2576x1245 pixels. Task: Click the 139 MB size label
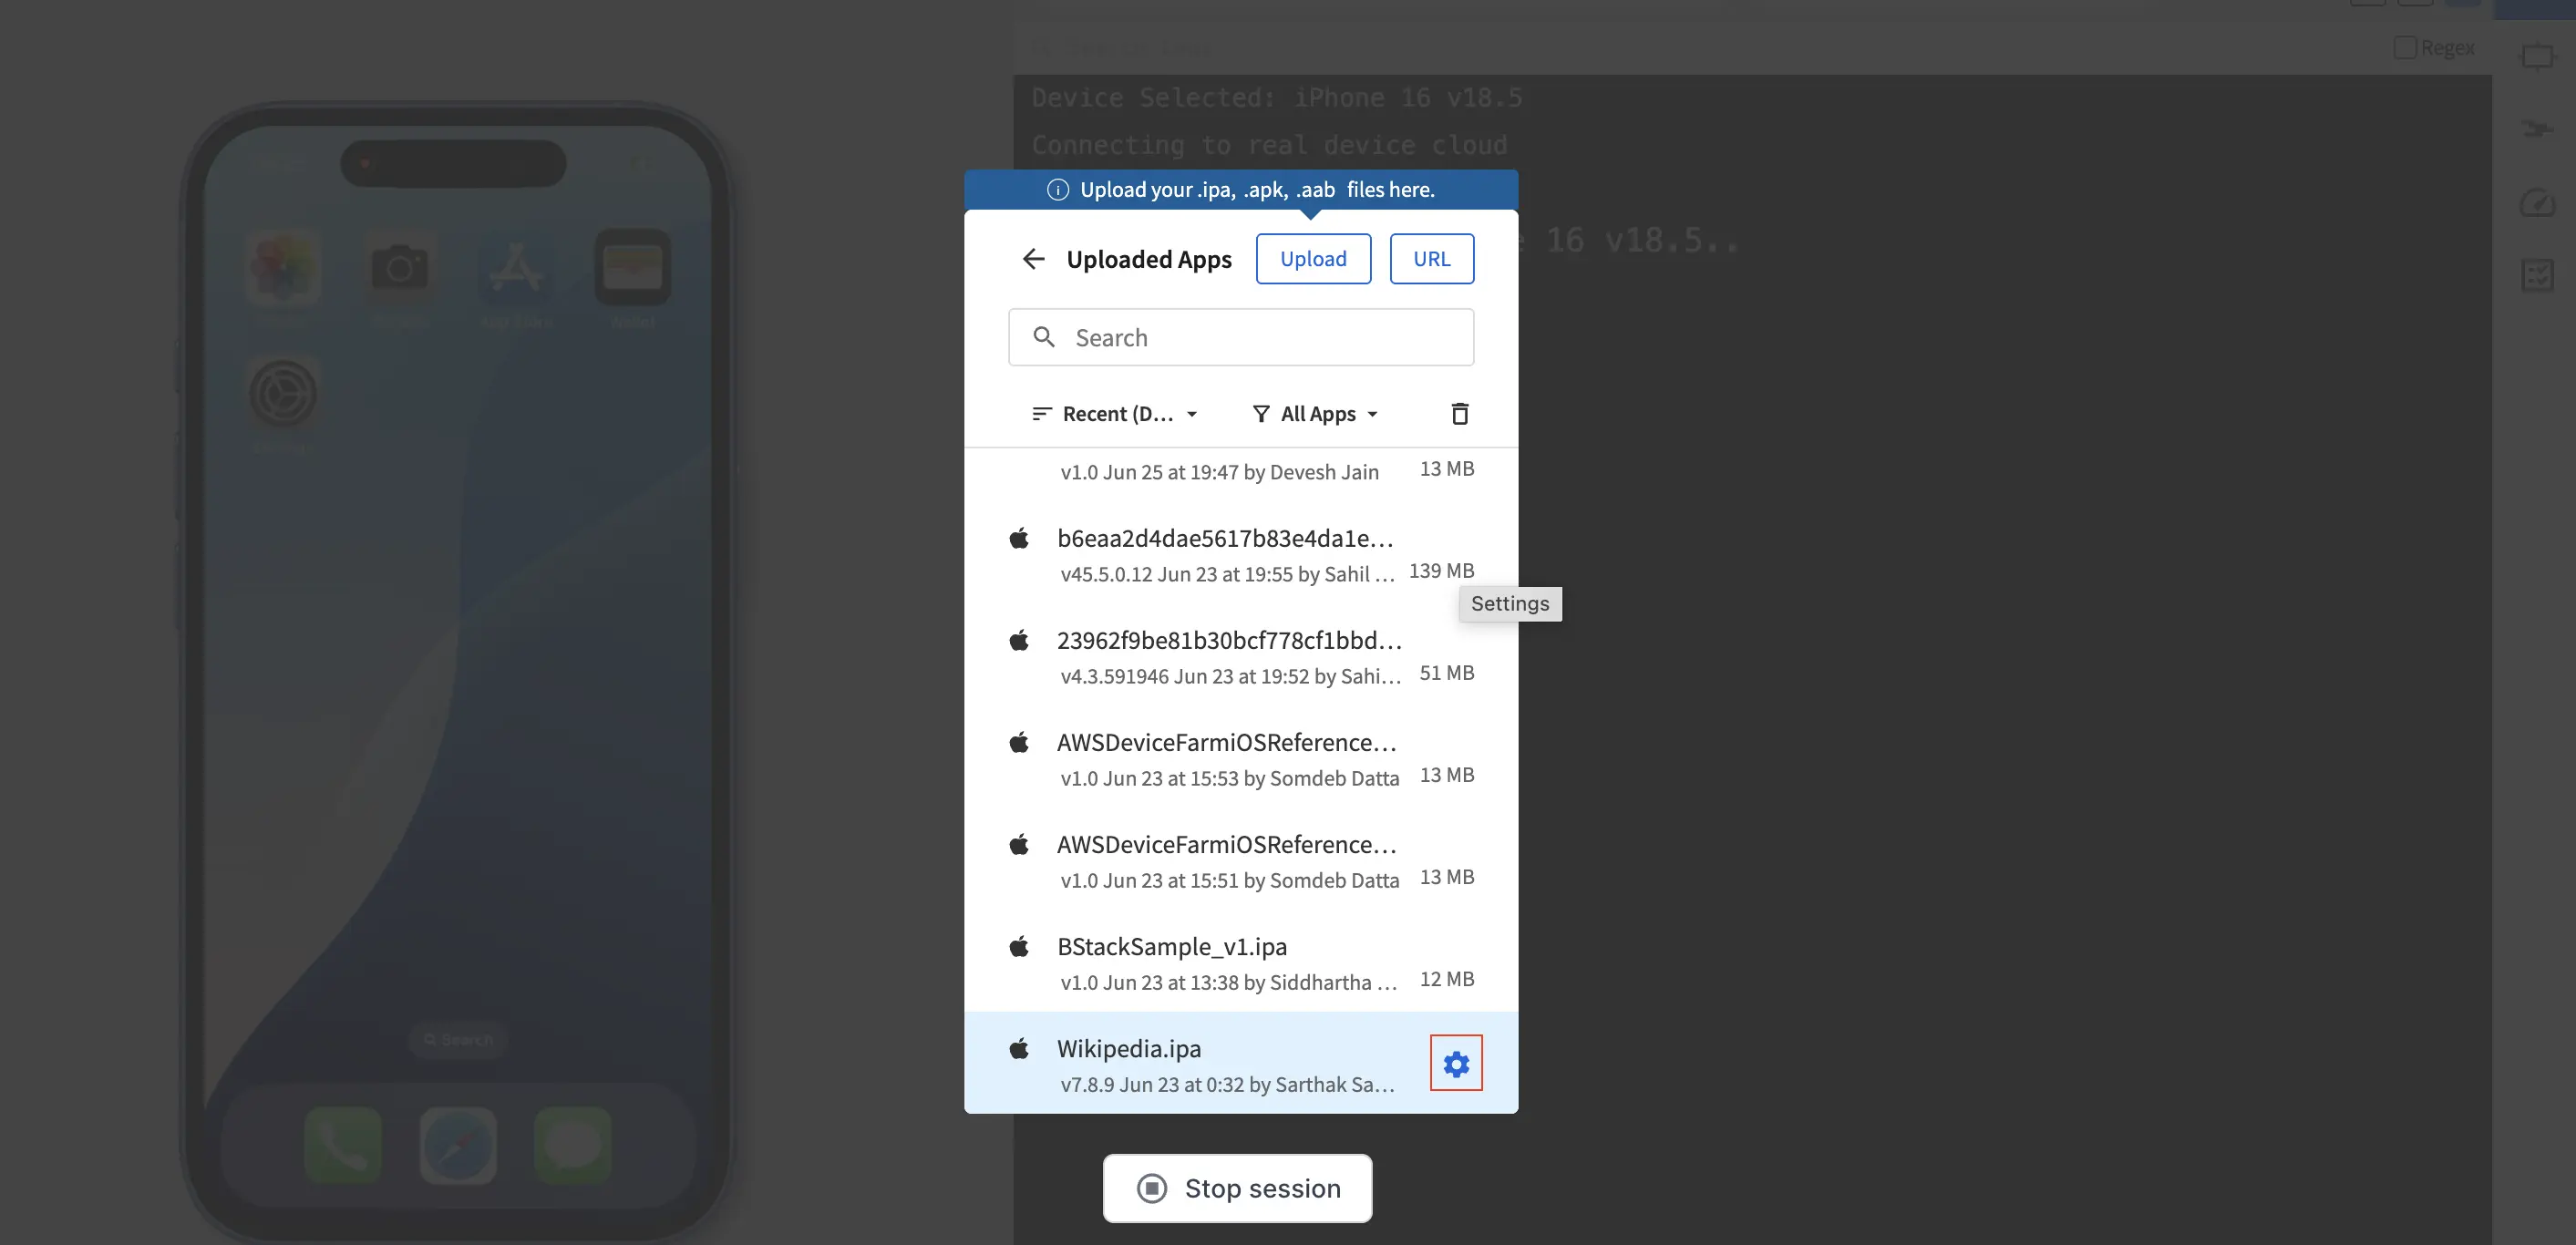tap(1441, 571)
